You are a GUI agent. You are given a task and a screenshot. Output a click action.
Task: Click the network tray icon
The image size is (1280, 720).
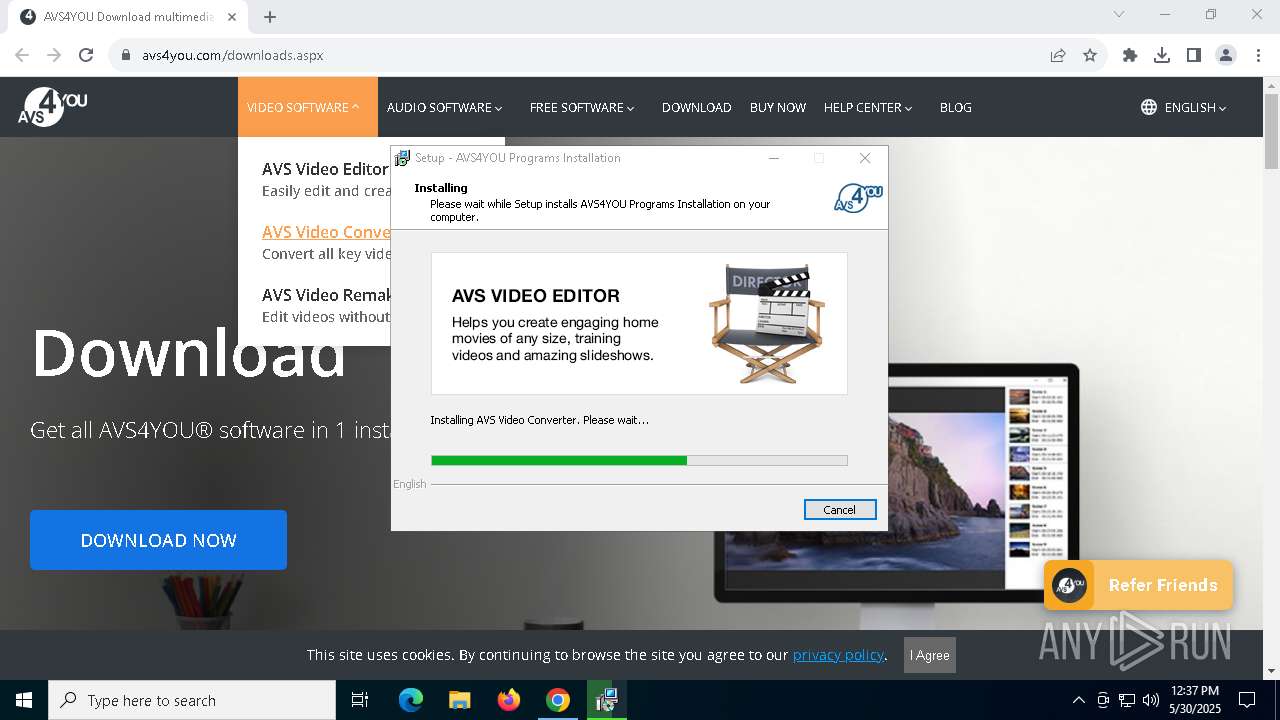pos(1127,700)
